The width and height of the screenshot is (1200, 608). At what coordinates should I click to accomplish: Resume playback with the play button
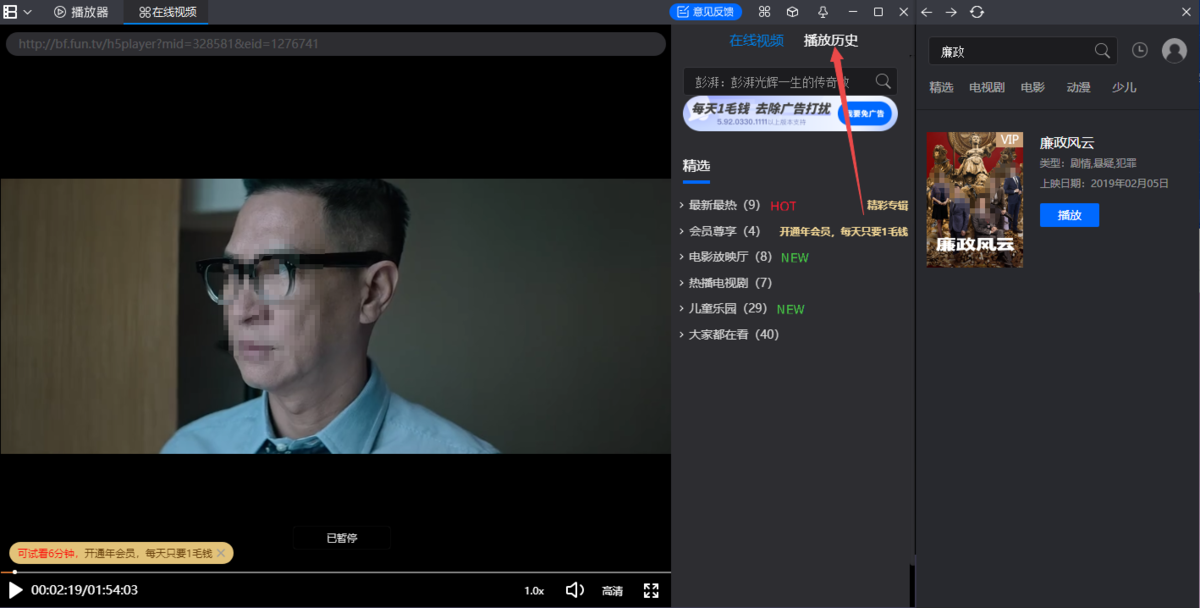tap(14, 589)
